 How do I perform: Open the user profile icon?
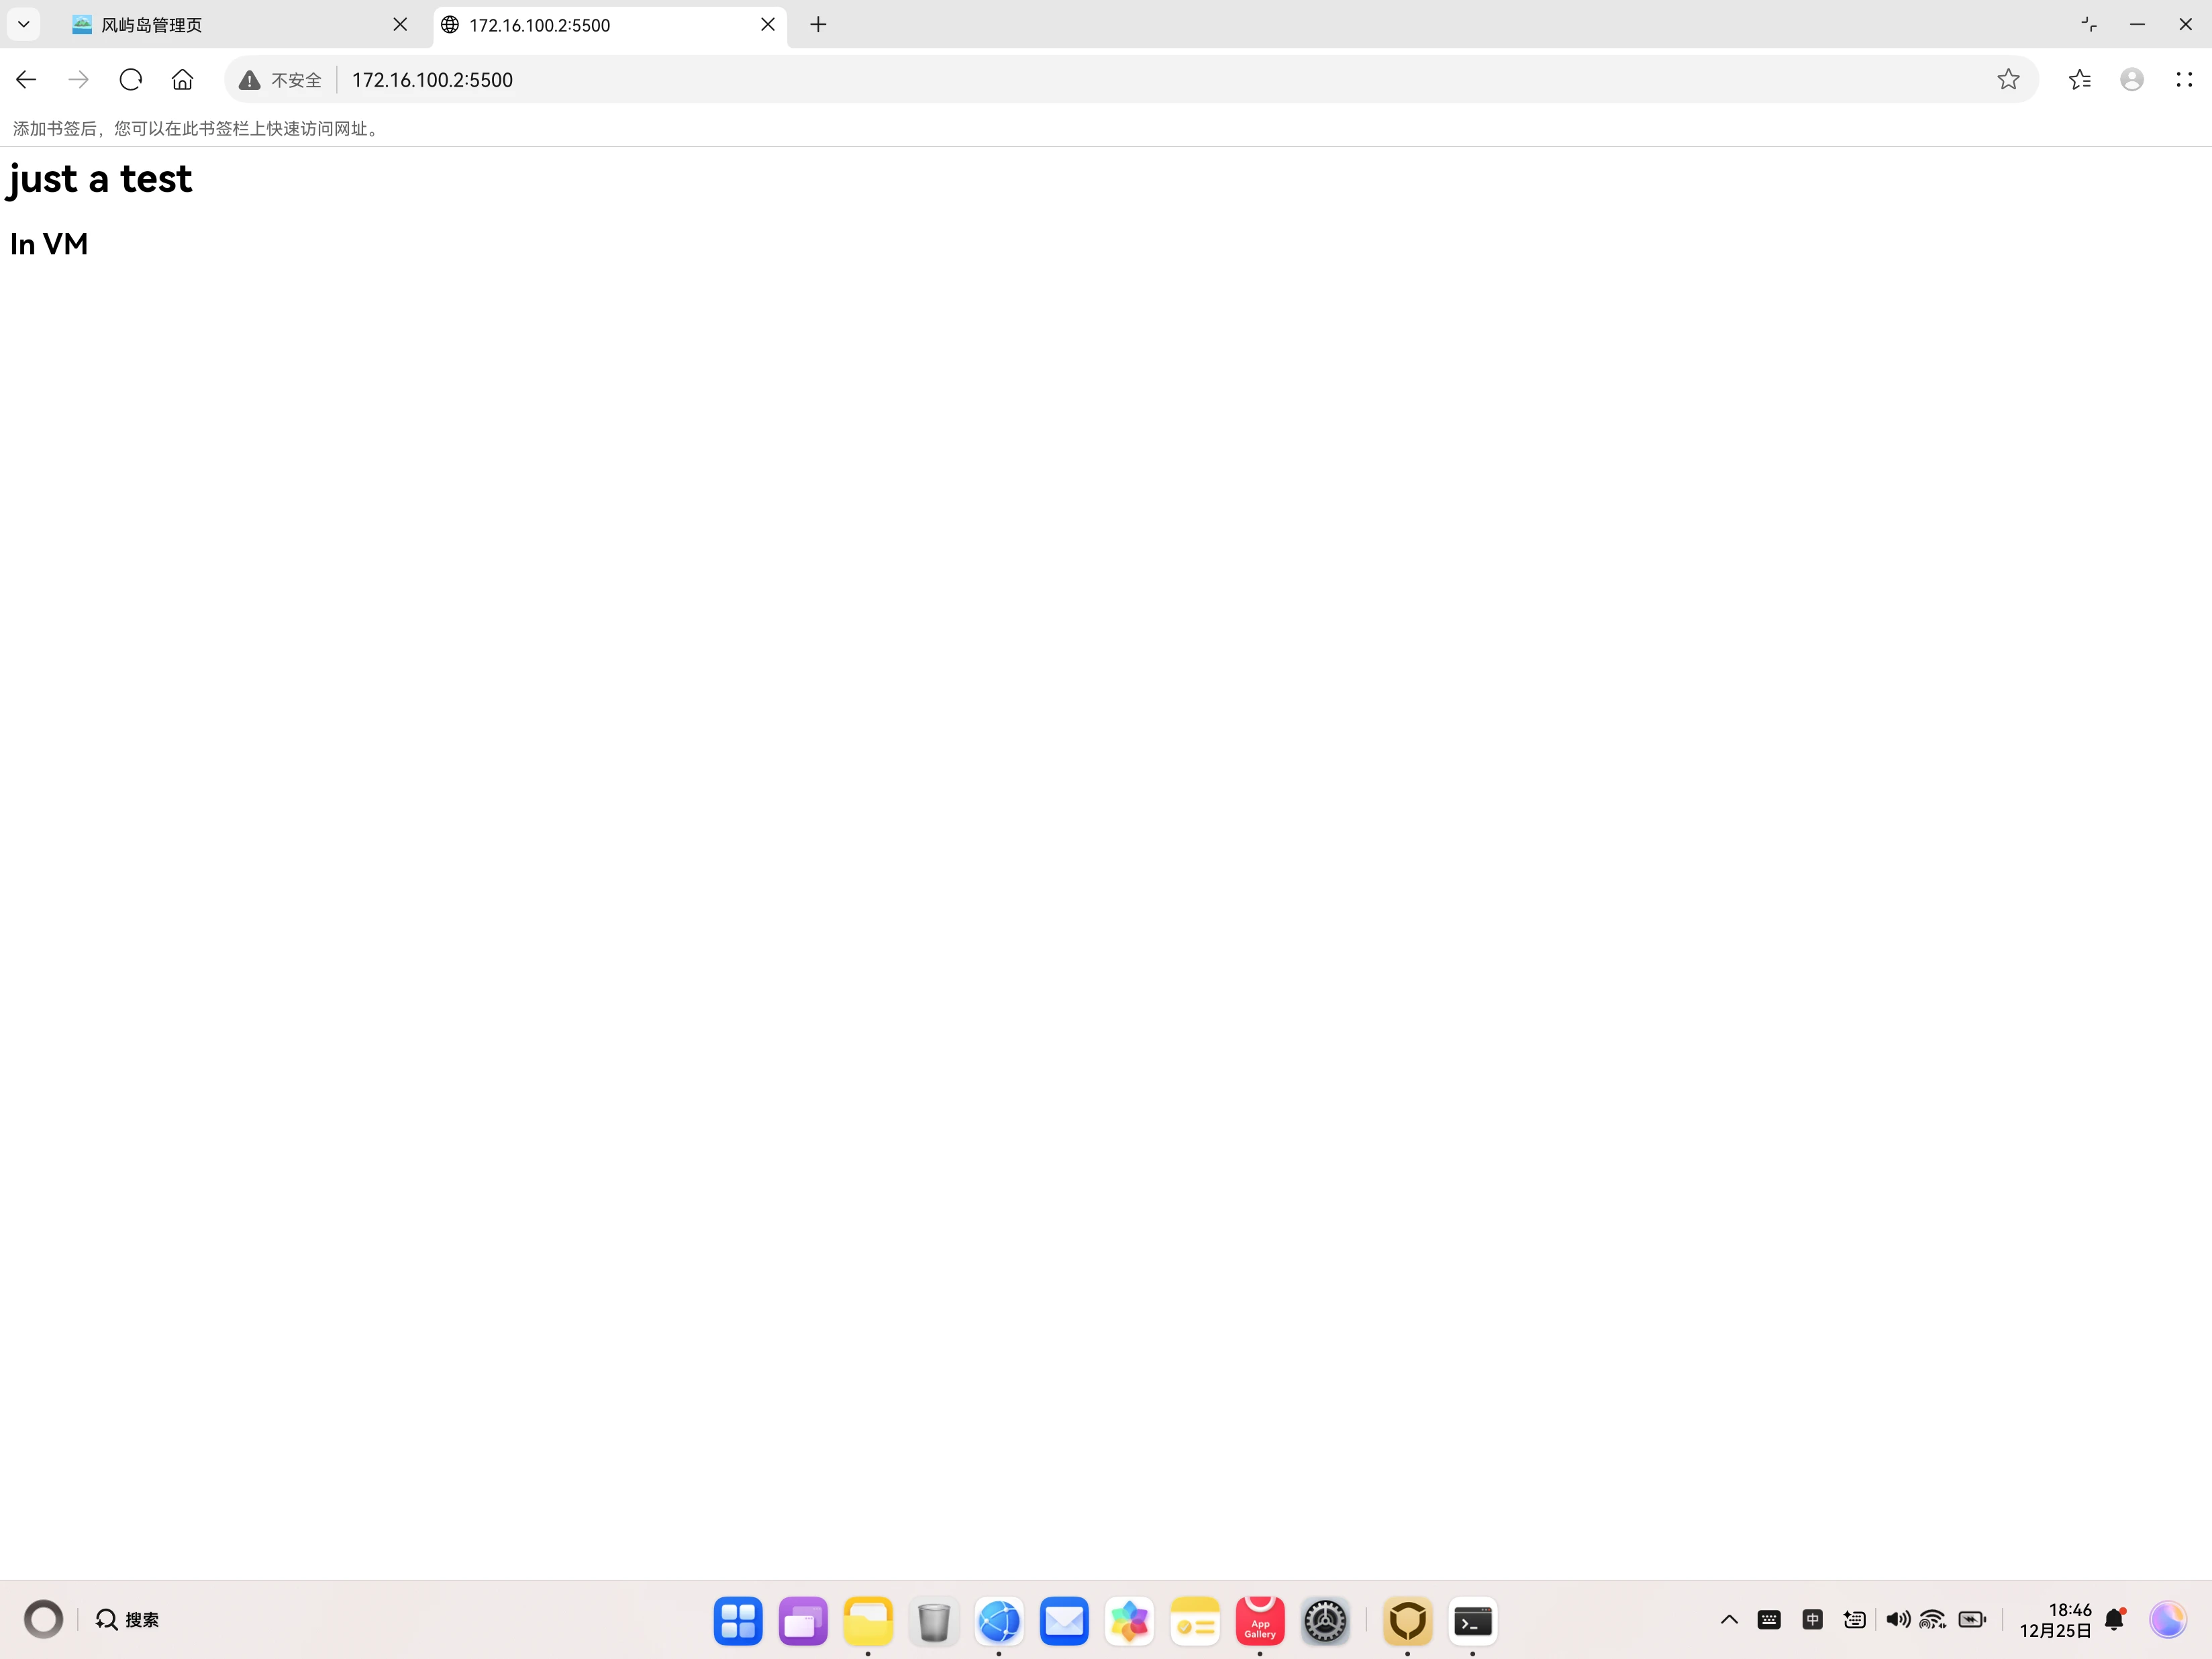2132,80
